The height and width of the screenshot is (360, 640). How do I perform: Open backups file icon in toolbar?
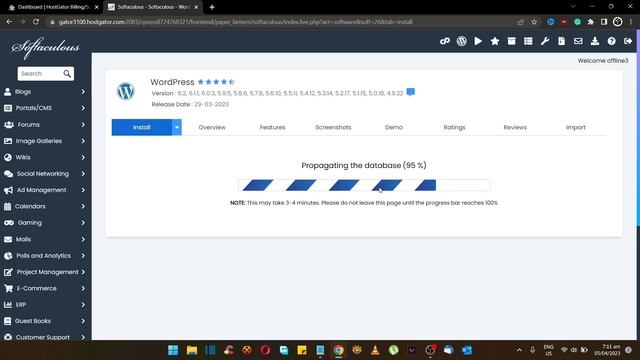(562, 41)
